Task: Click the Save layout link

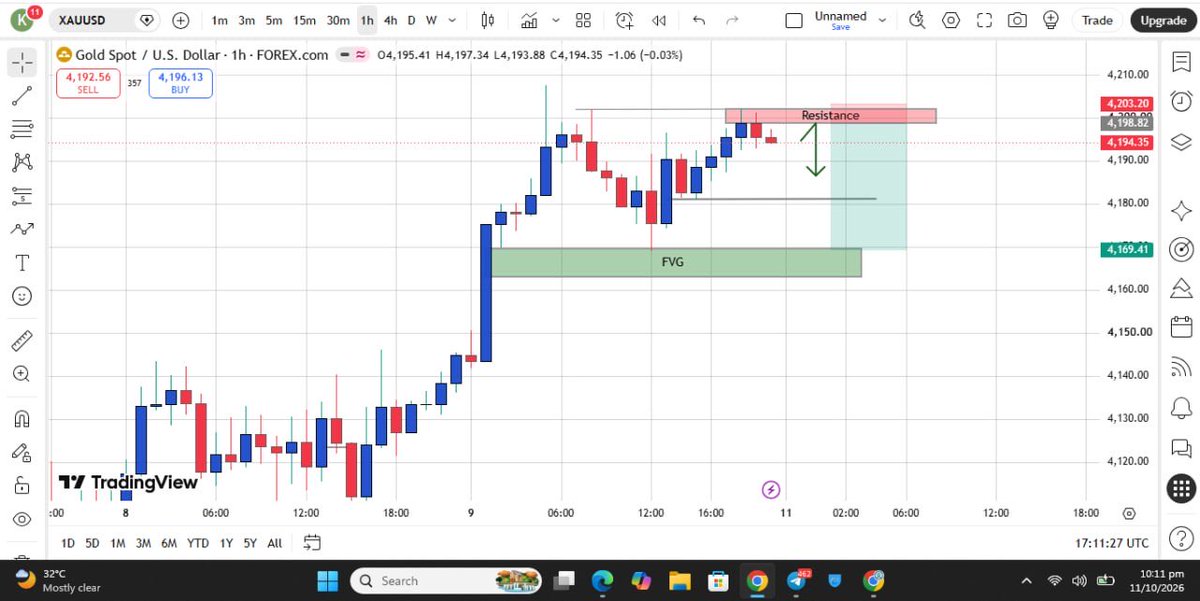Action: pyautogui.click(x=840, y=27)
